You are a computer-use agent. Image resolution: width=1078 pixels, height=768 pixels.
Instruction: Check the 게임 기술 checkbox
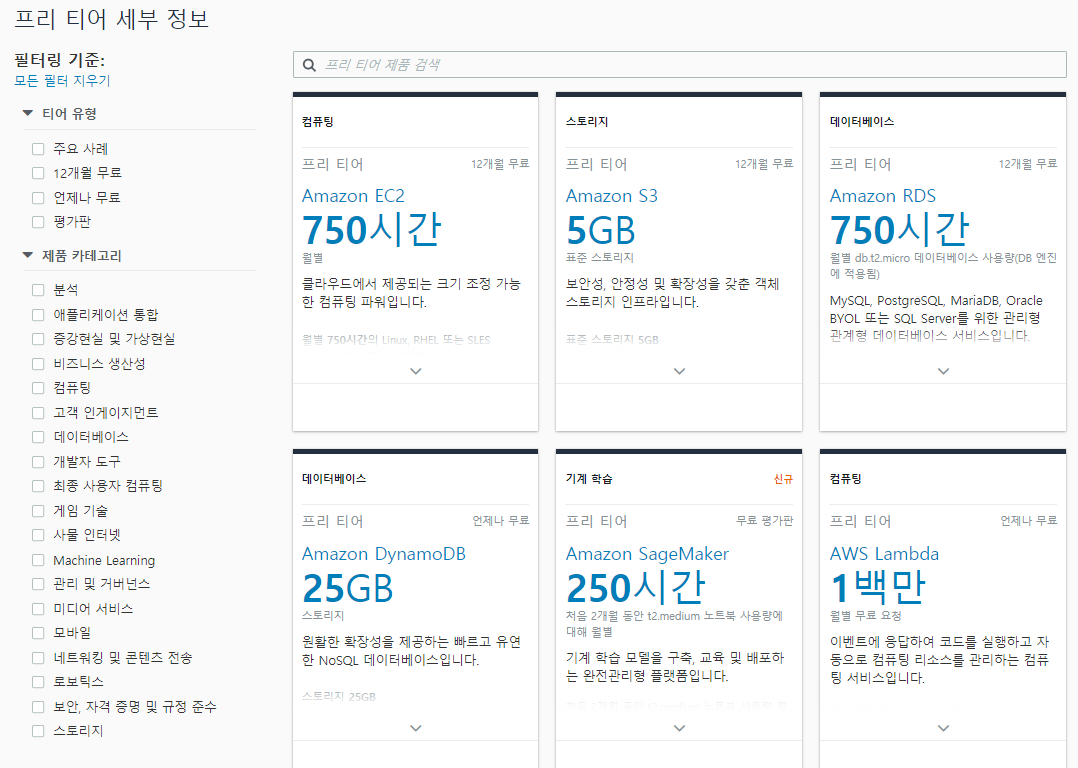[38, 510]
